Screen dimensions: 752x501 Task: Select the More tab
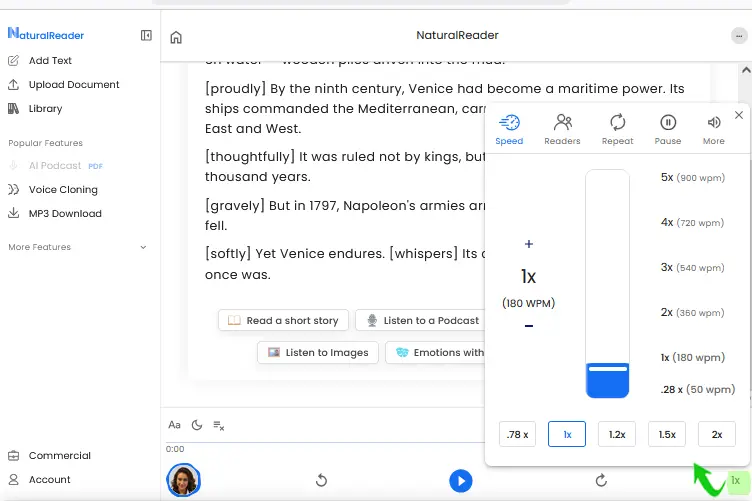tap(714, 129)
